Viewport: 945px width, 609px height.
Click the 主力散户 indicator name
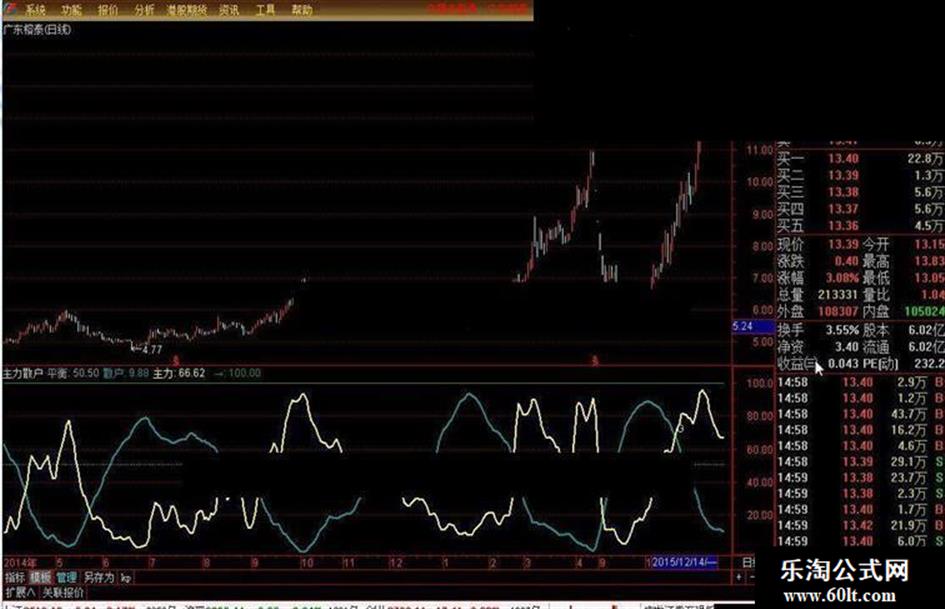coord(24,373)
